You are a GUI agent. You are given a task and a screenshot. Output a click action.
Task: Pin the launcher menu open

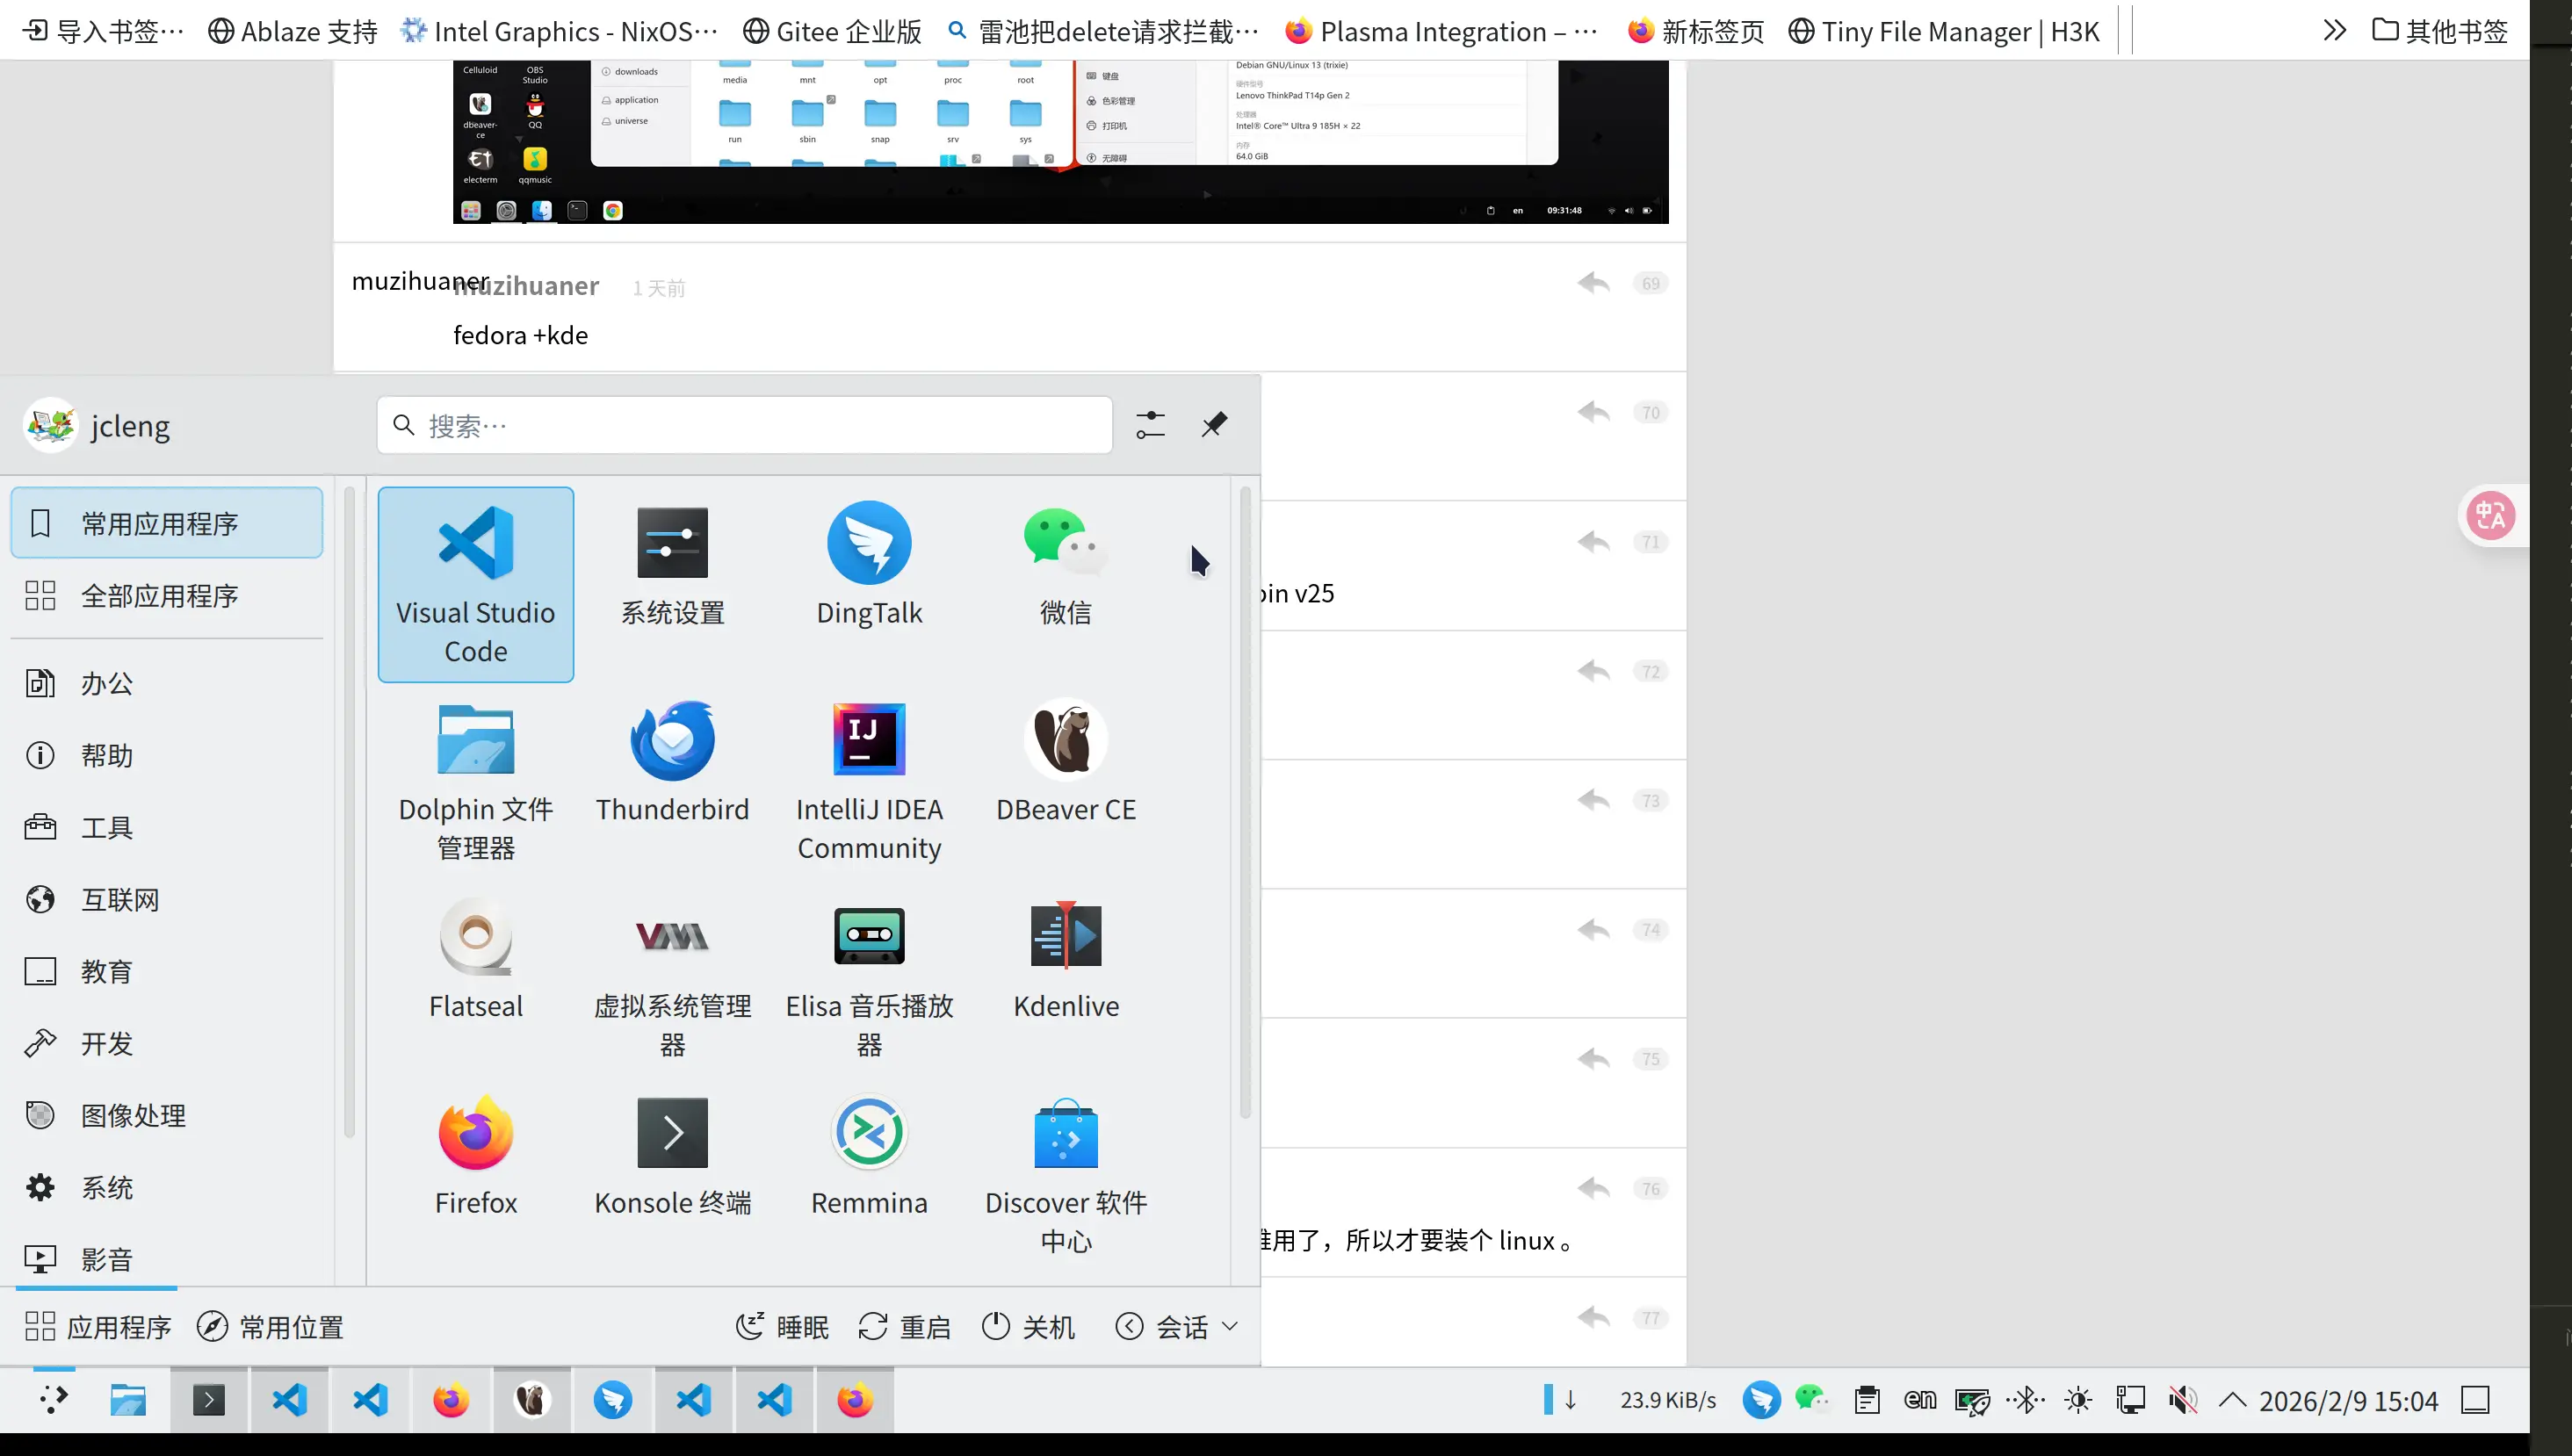pos(1214,425)
